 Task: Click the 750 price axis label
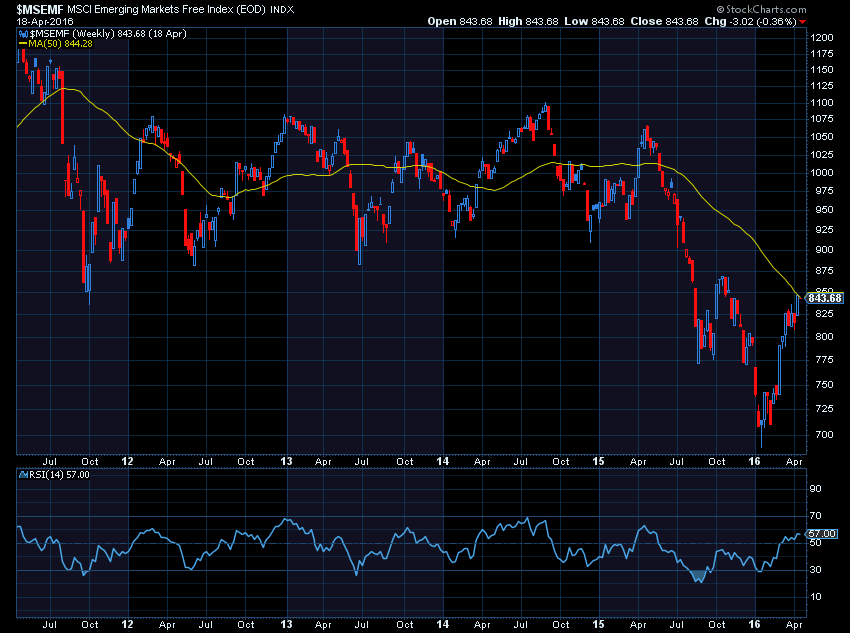click(825, 385)
